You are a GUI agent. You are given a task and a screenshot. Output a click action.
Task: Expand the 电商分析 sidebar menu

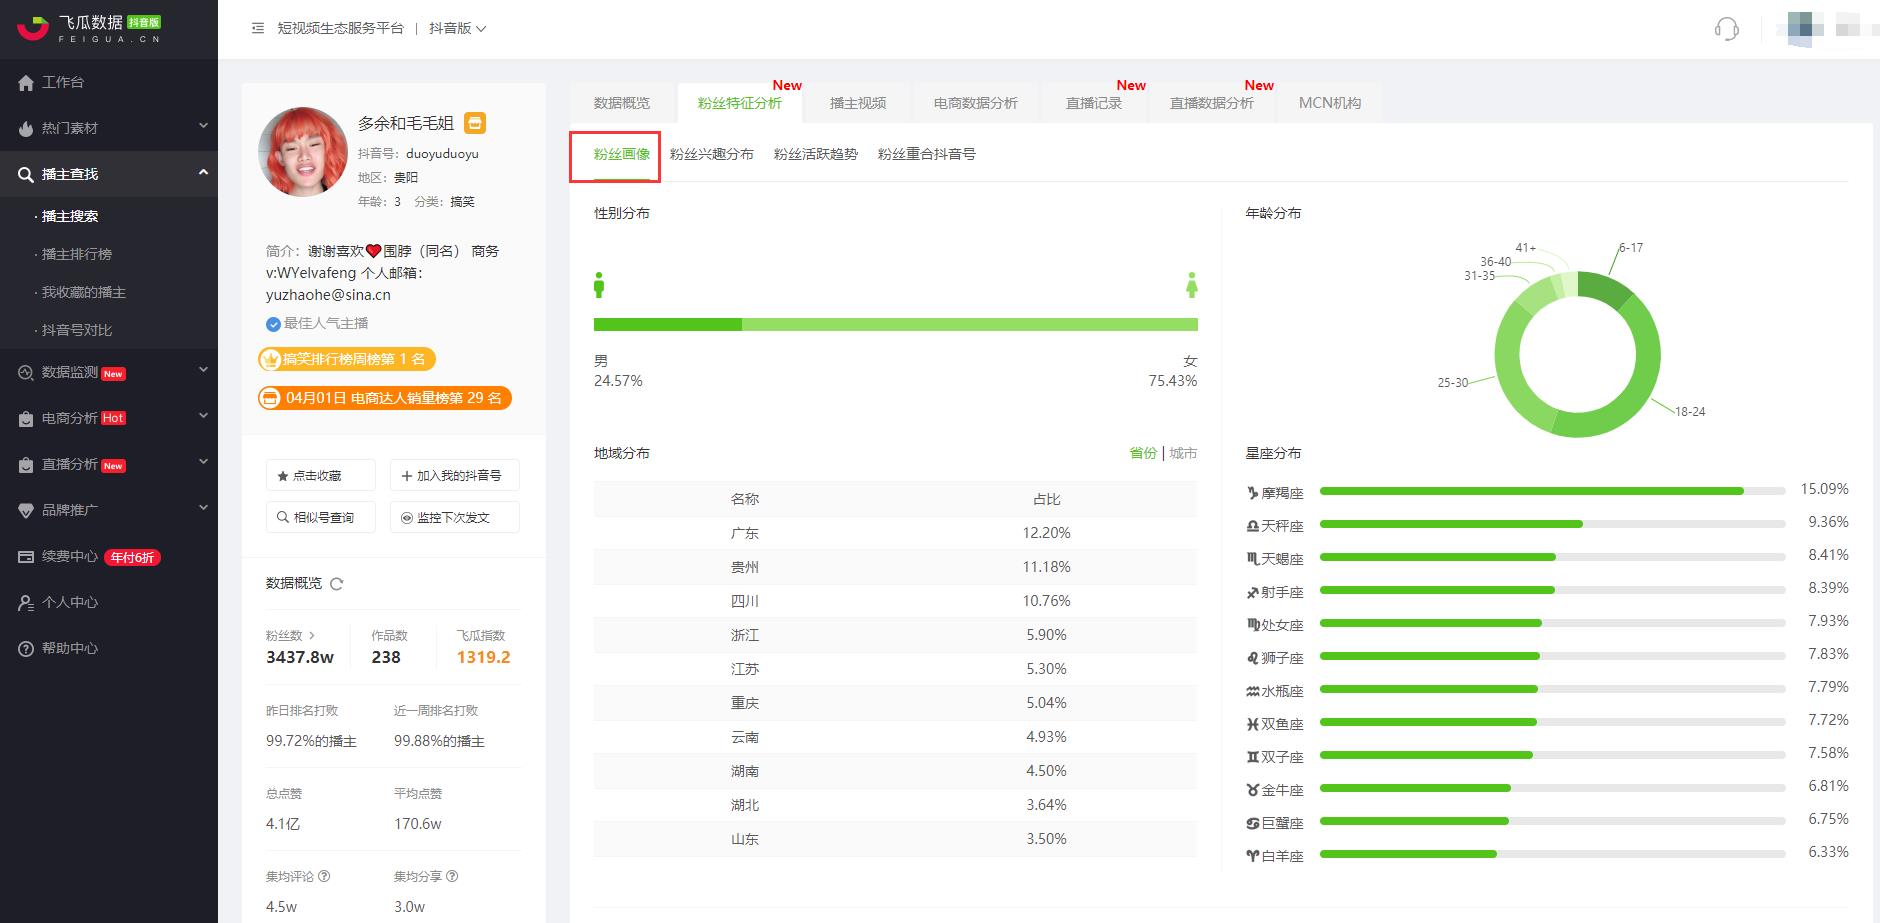pyautogui.click(x=203, y=416)
